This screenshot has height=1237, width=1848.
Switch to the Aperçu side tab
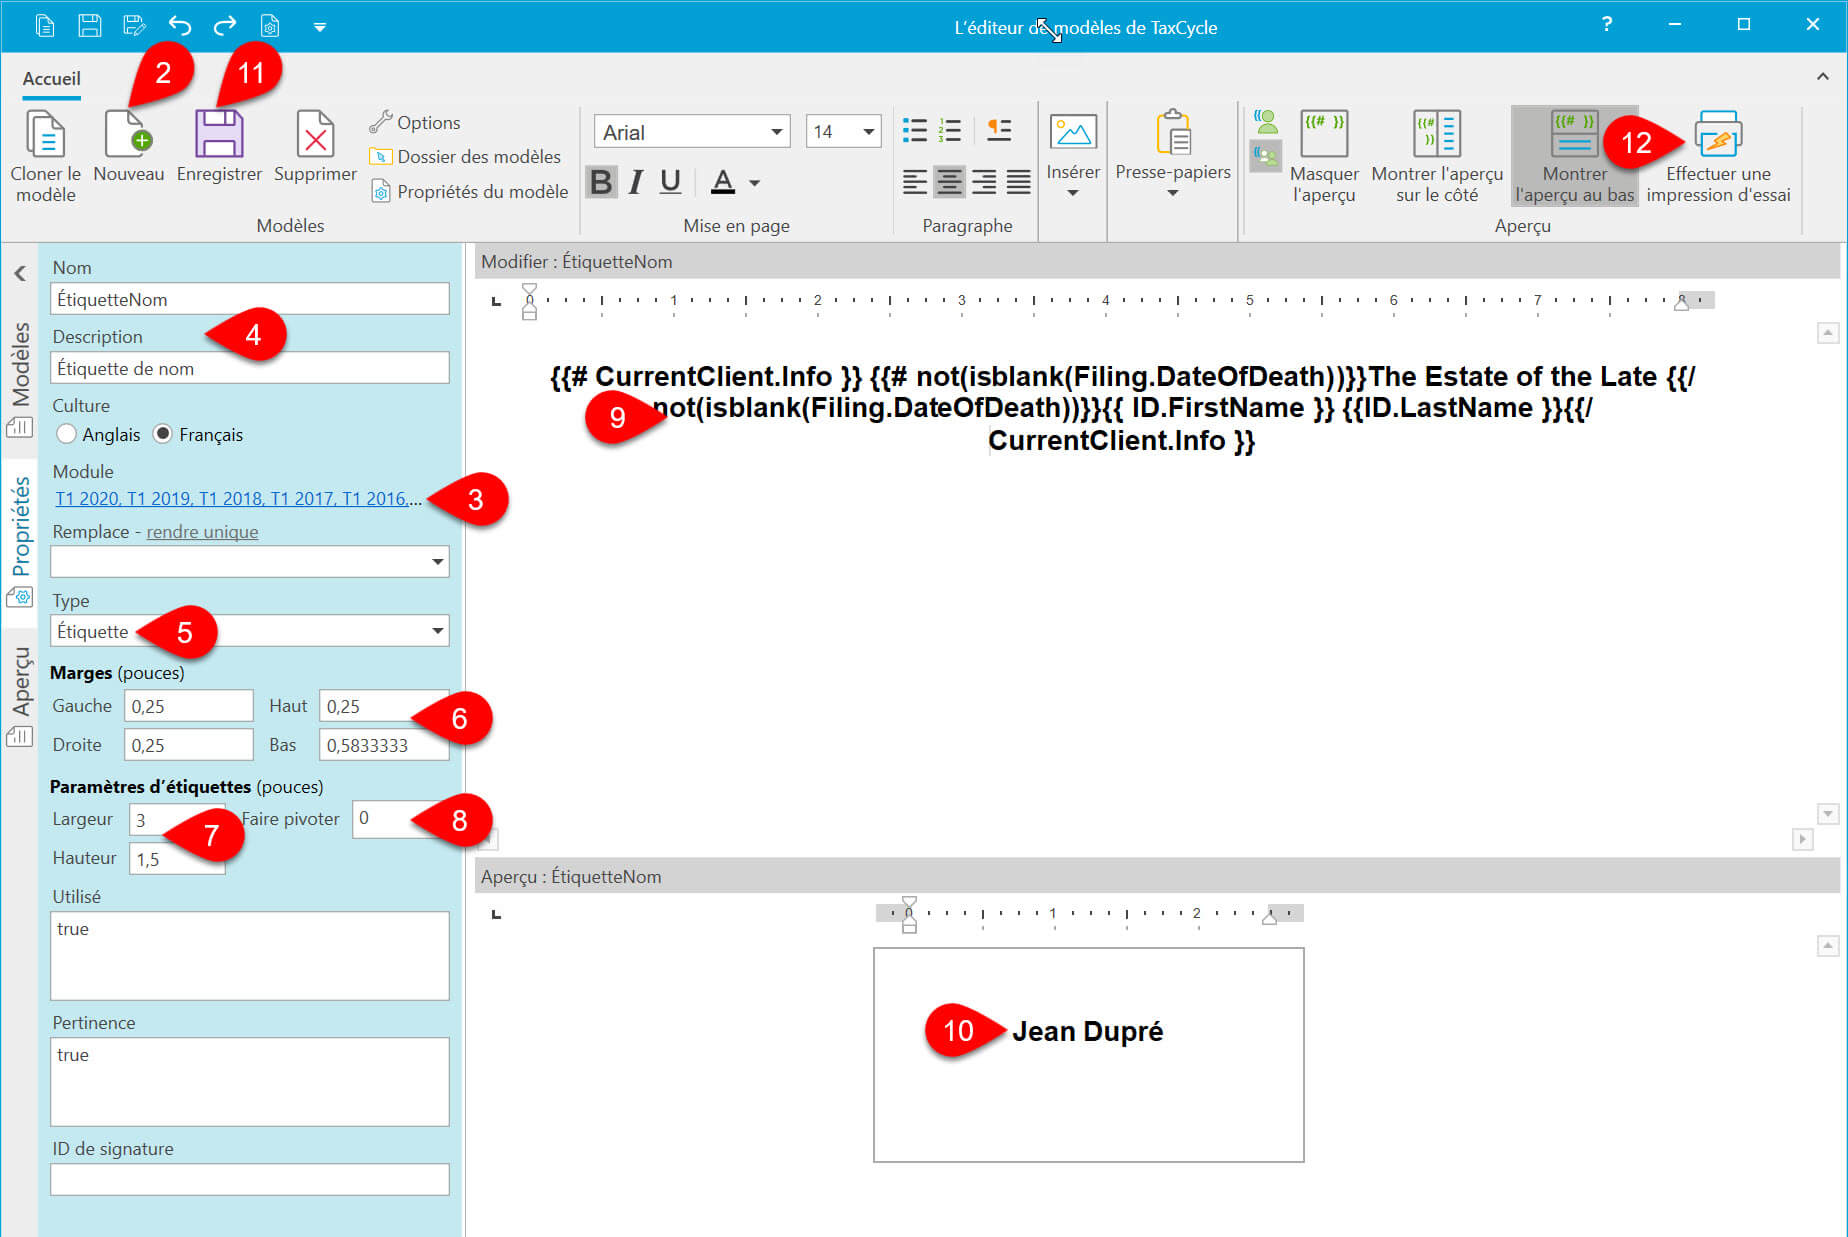(20, 697)
